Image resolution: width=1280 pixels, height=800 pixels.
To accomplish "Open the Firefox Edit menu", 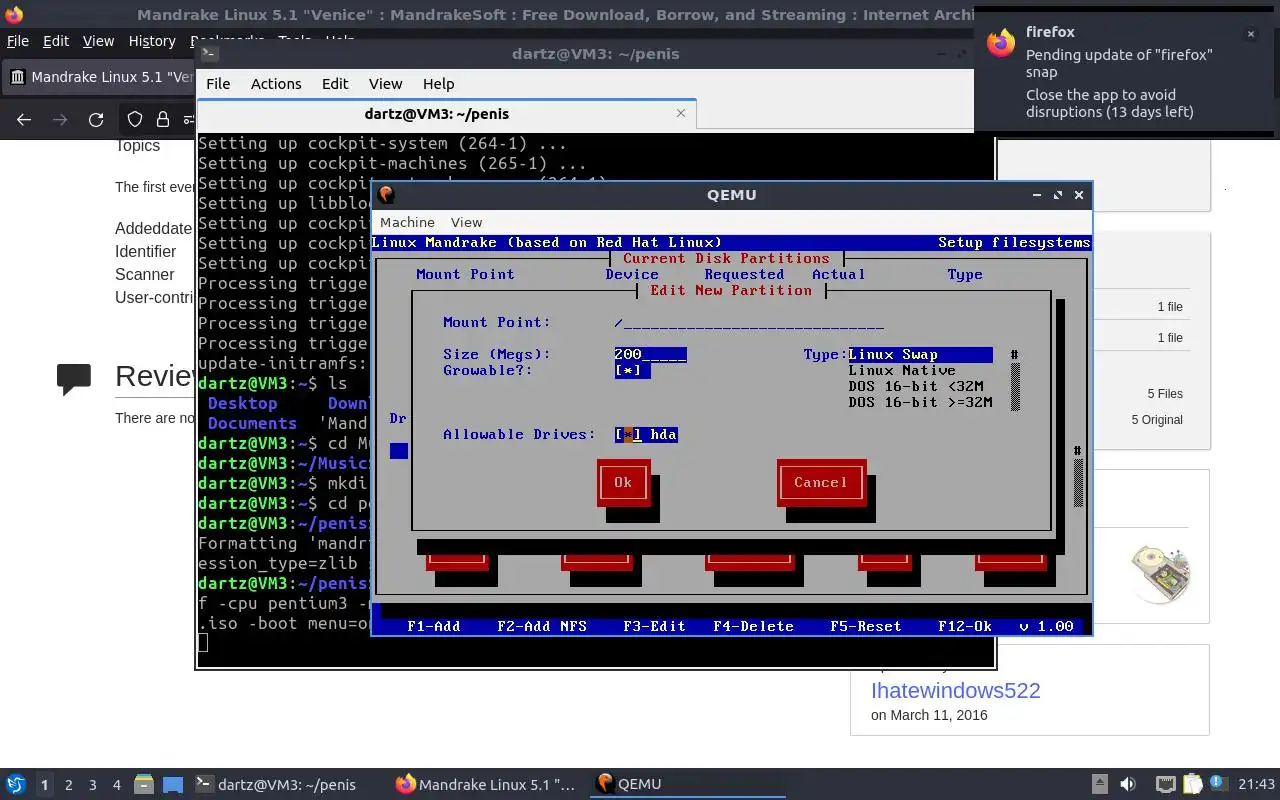I will click(x=56, y=41).
